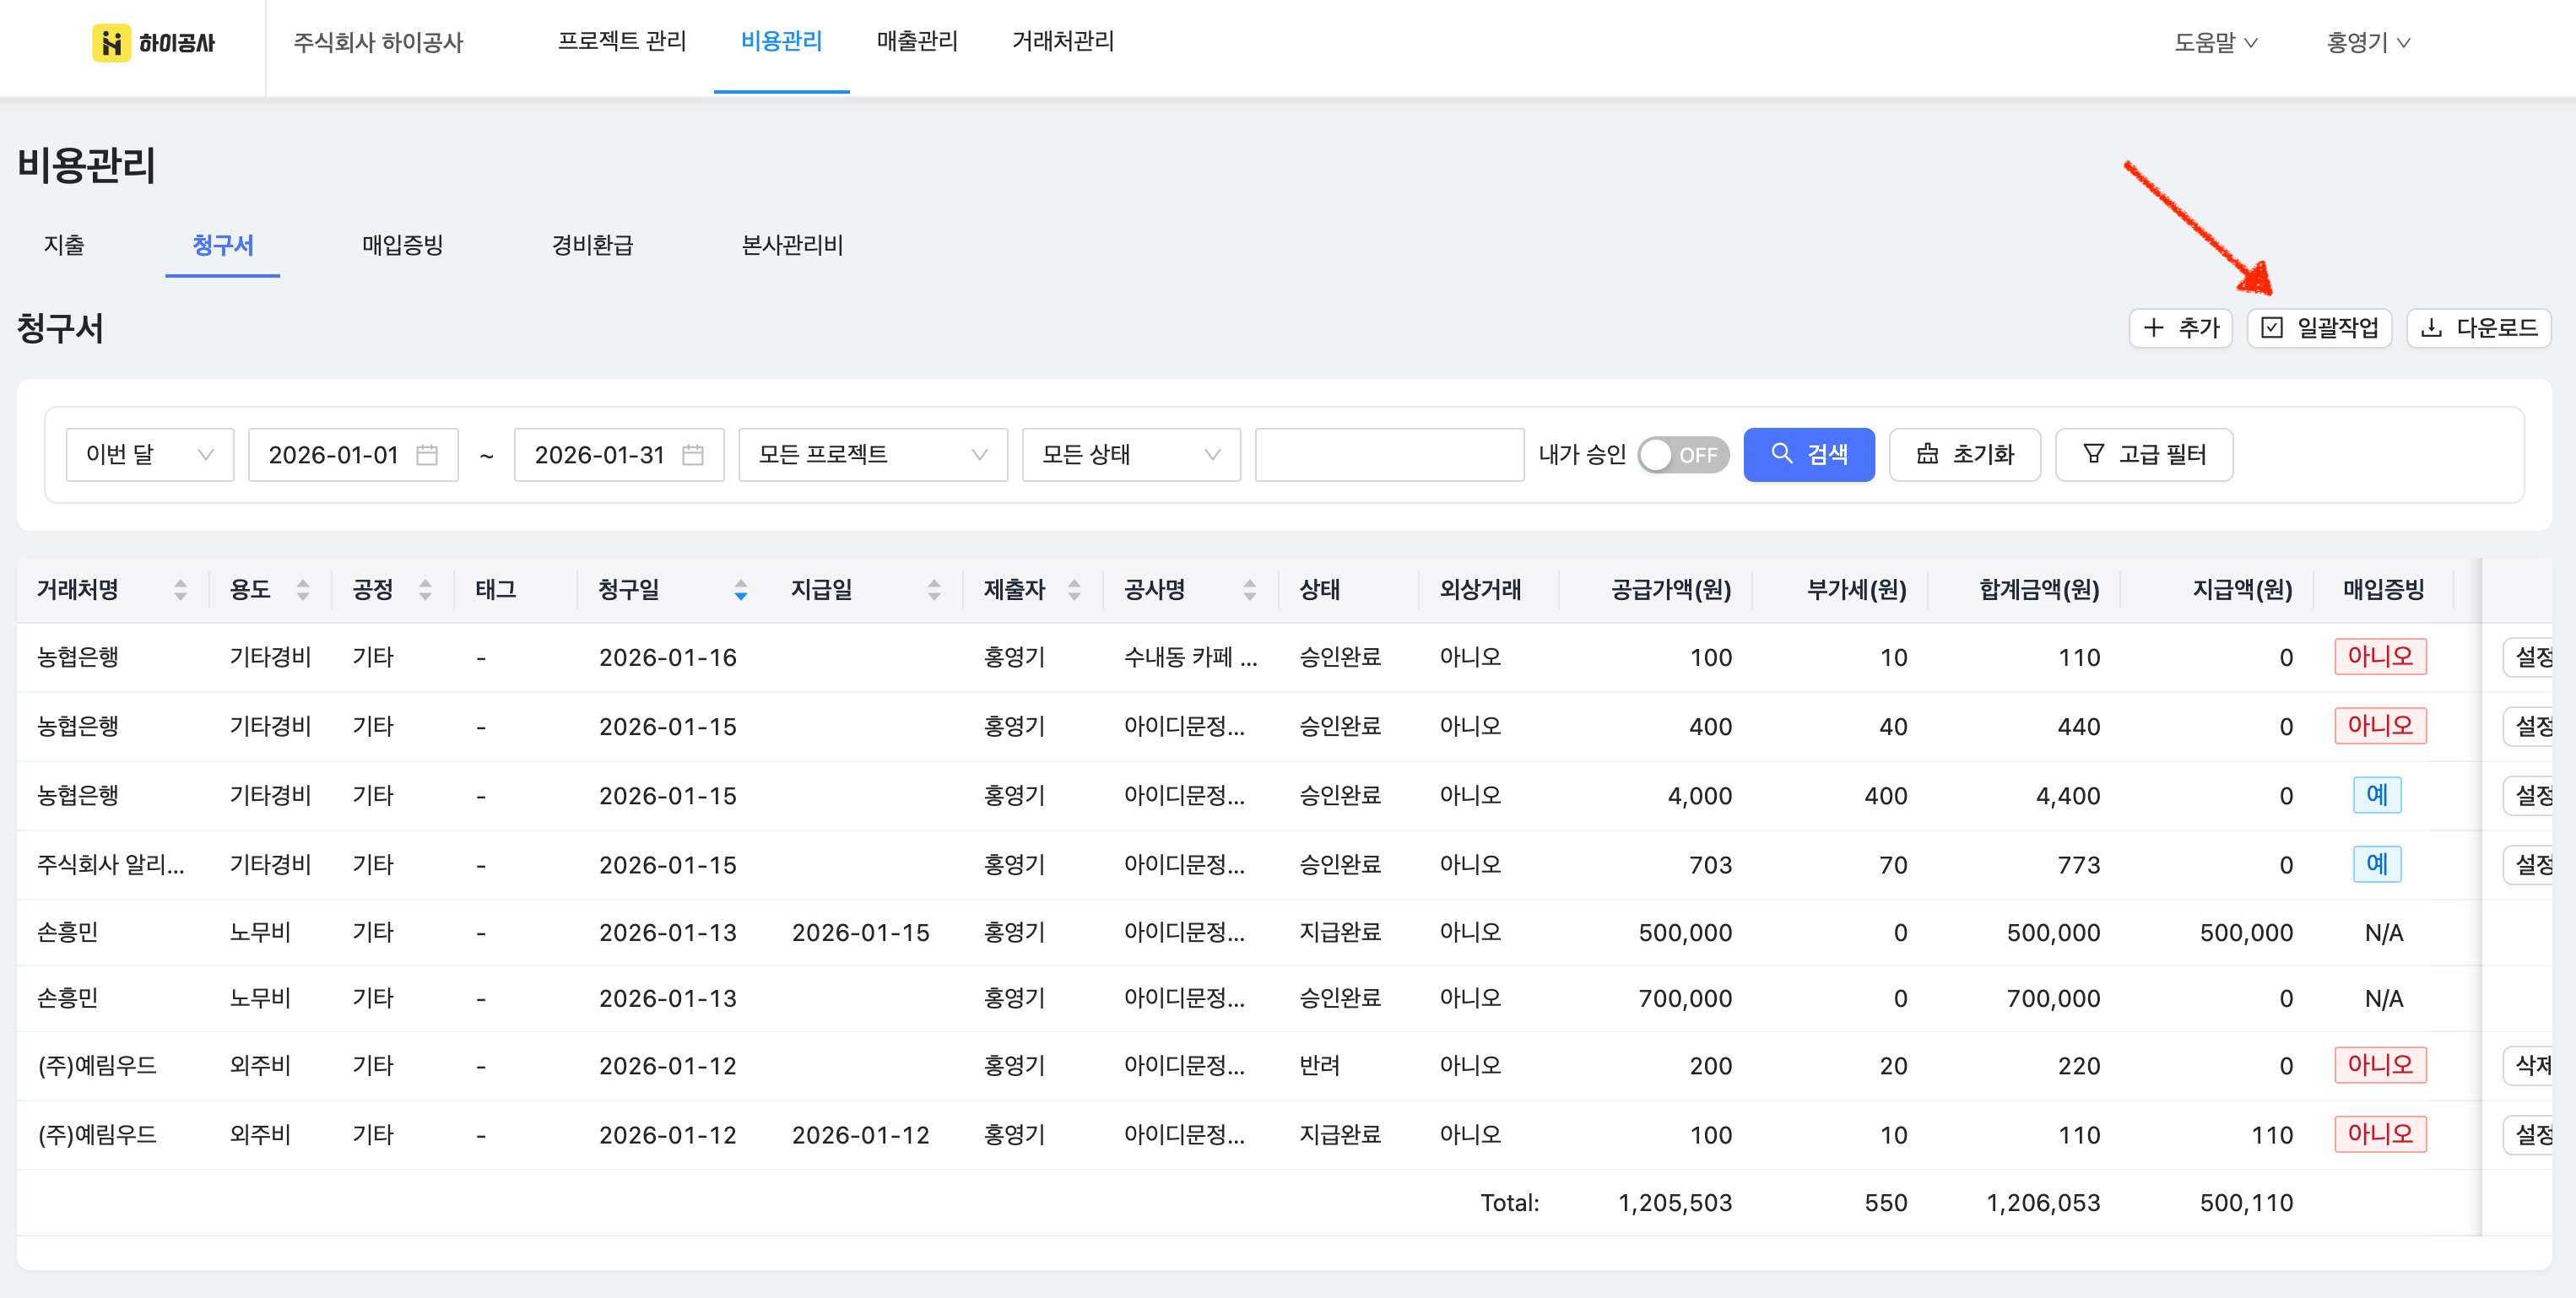Toggle the 내가 승인 switch on
The width and height of the screenshot is (2576, 1298).
[1682, 455]
